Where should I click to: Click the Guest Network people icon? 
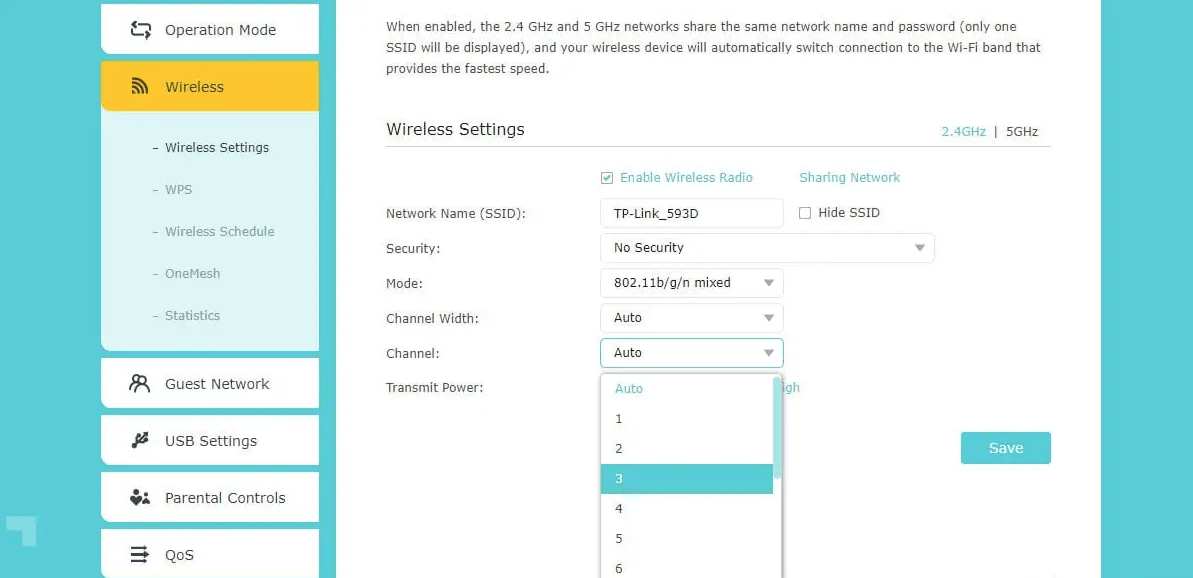pos(140,384)
